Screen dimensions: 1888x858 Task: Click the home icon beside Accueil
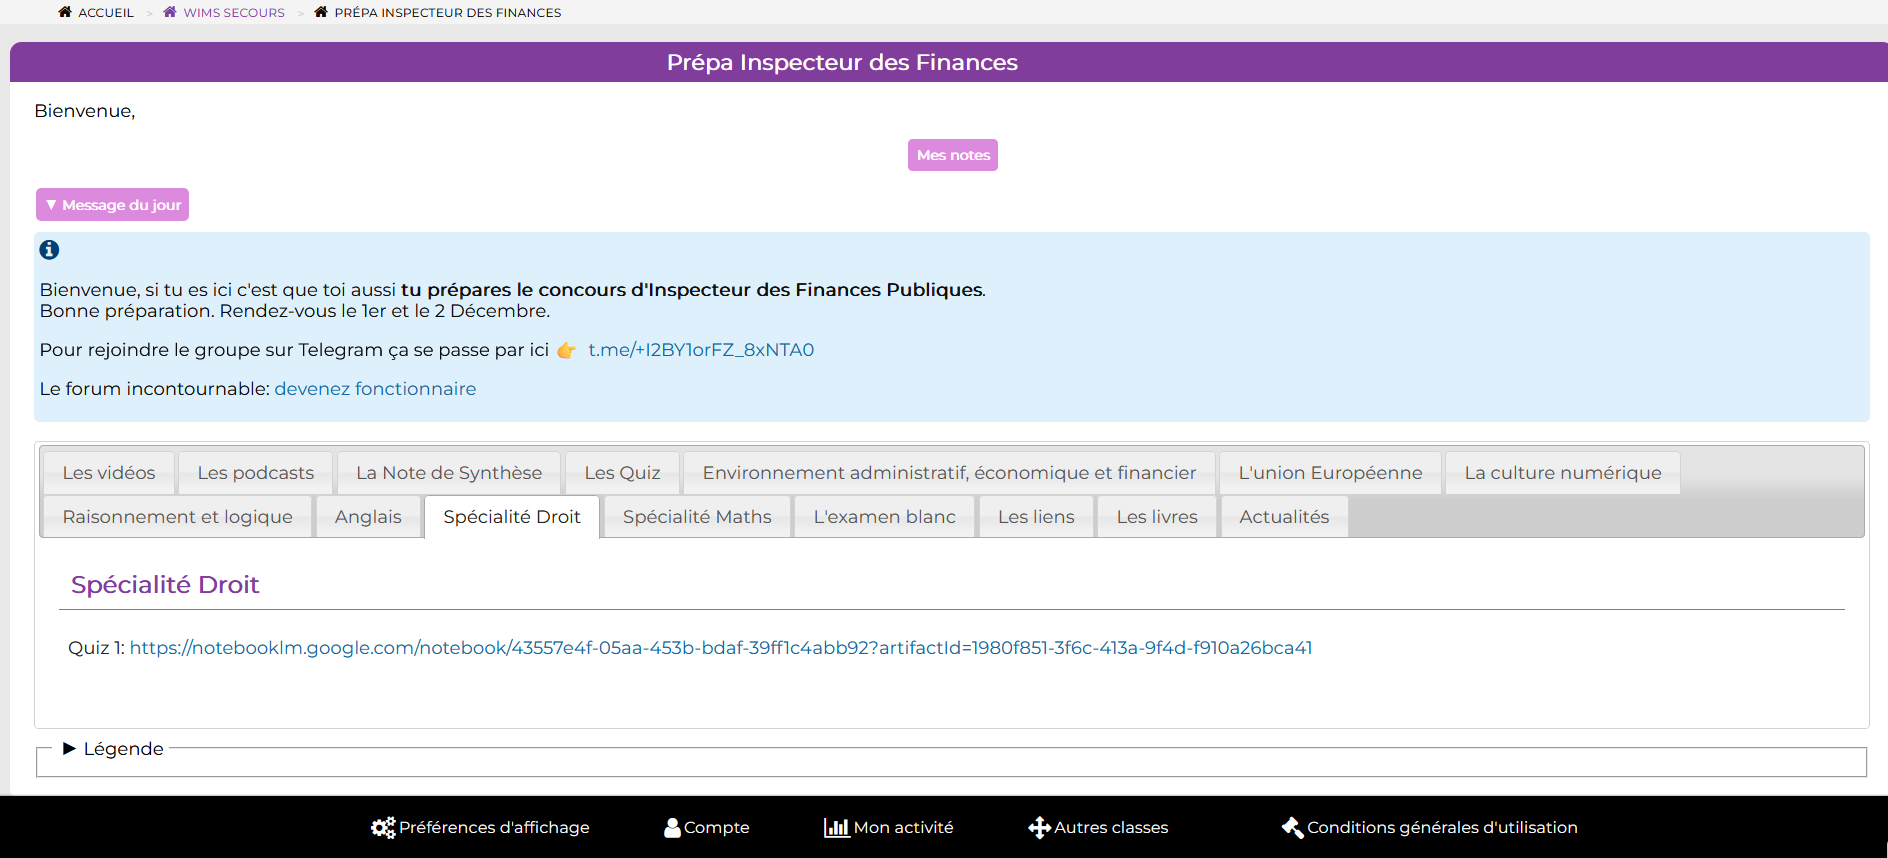[65, 12]
